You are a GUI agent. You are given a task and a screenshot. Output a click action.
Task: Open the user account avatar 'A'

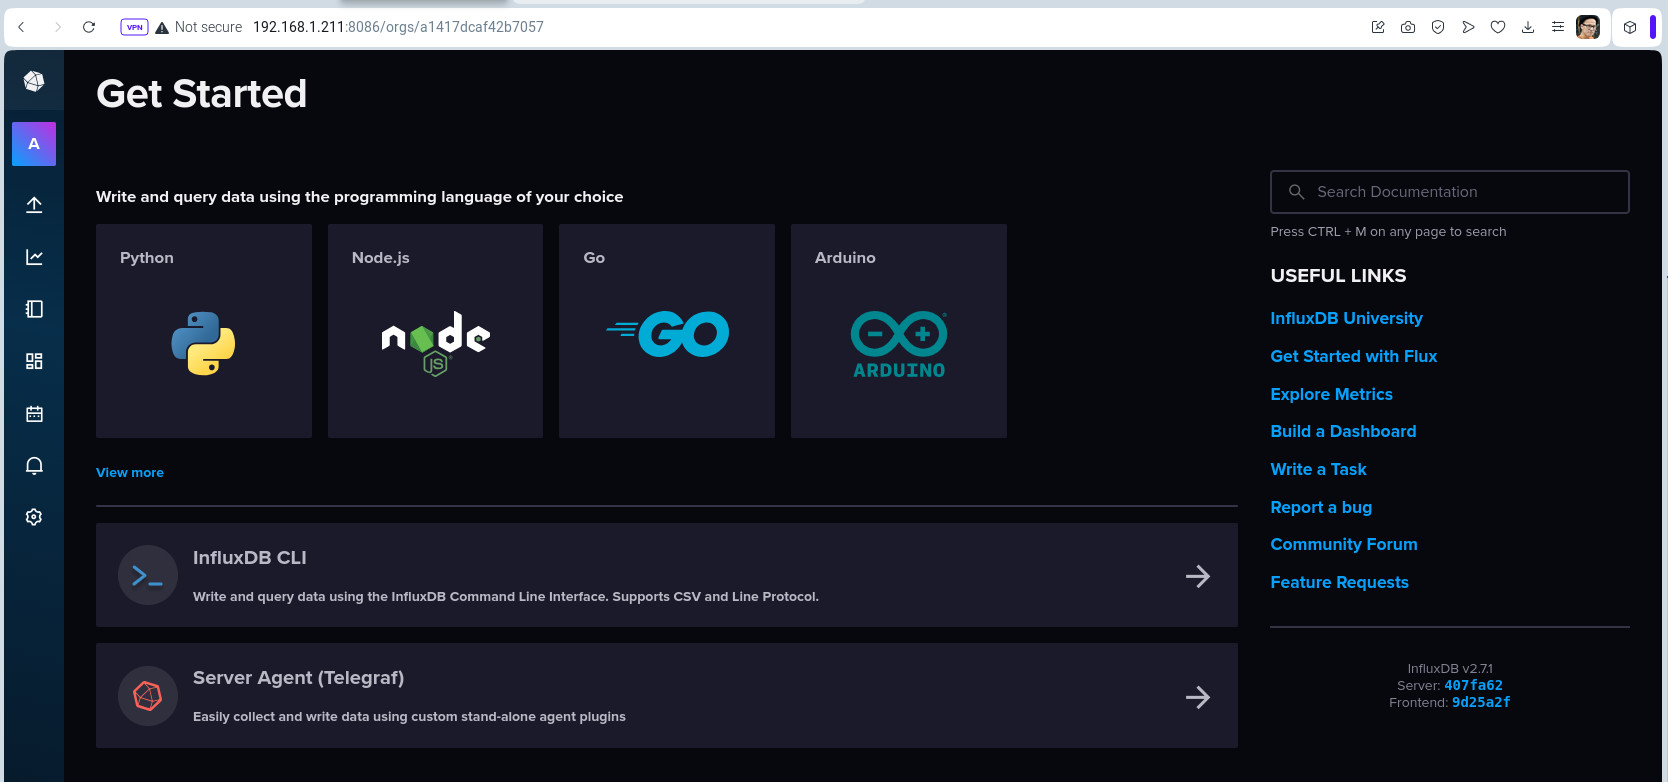(x=34, y=144)
